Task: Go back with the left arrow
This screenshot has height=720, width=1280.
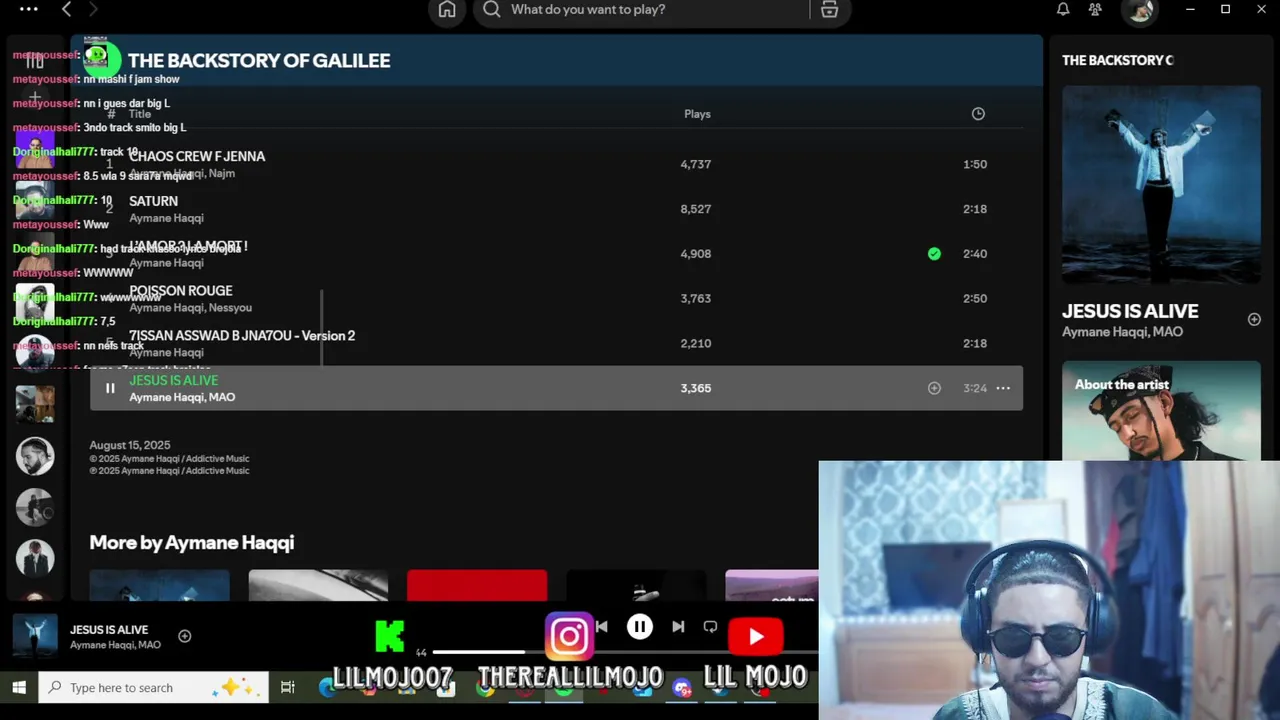Action: click(x=66, y=9)
